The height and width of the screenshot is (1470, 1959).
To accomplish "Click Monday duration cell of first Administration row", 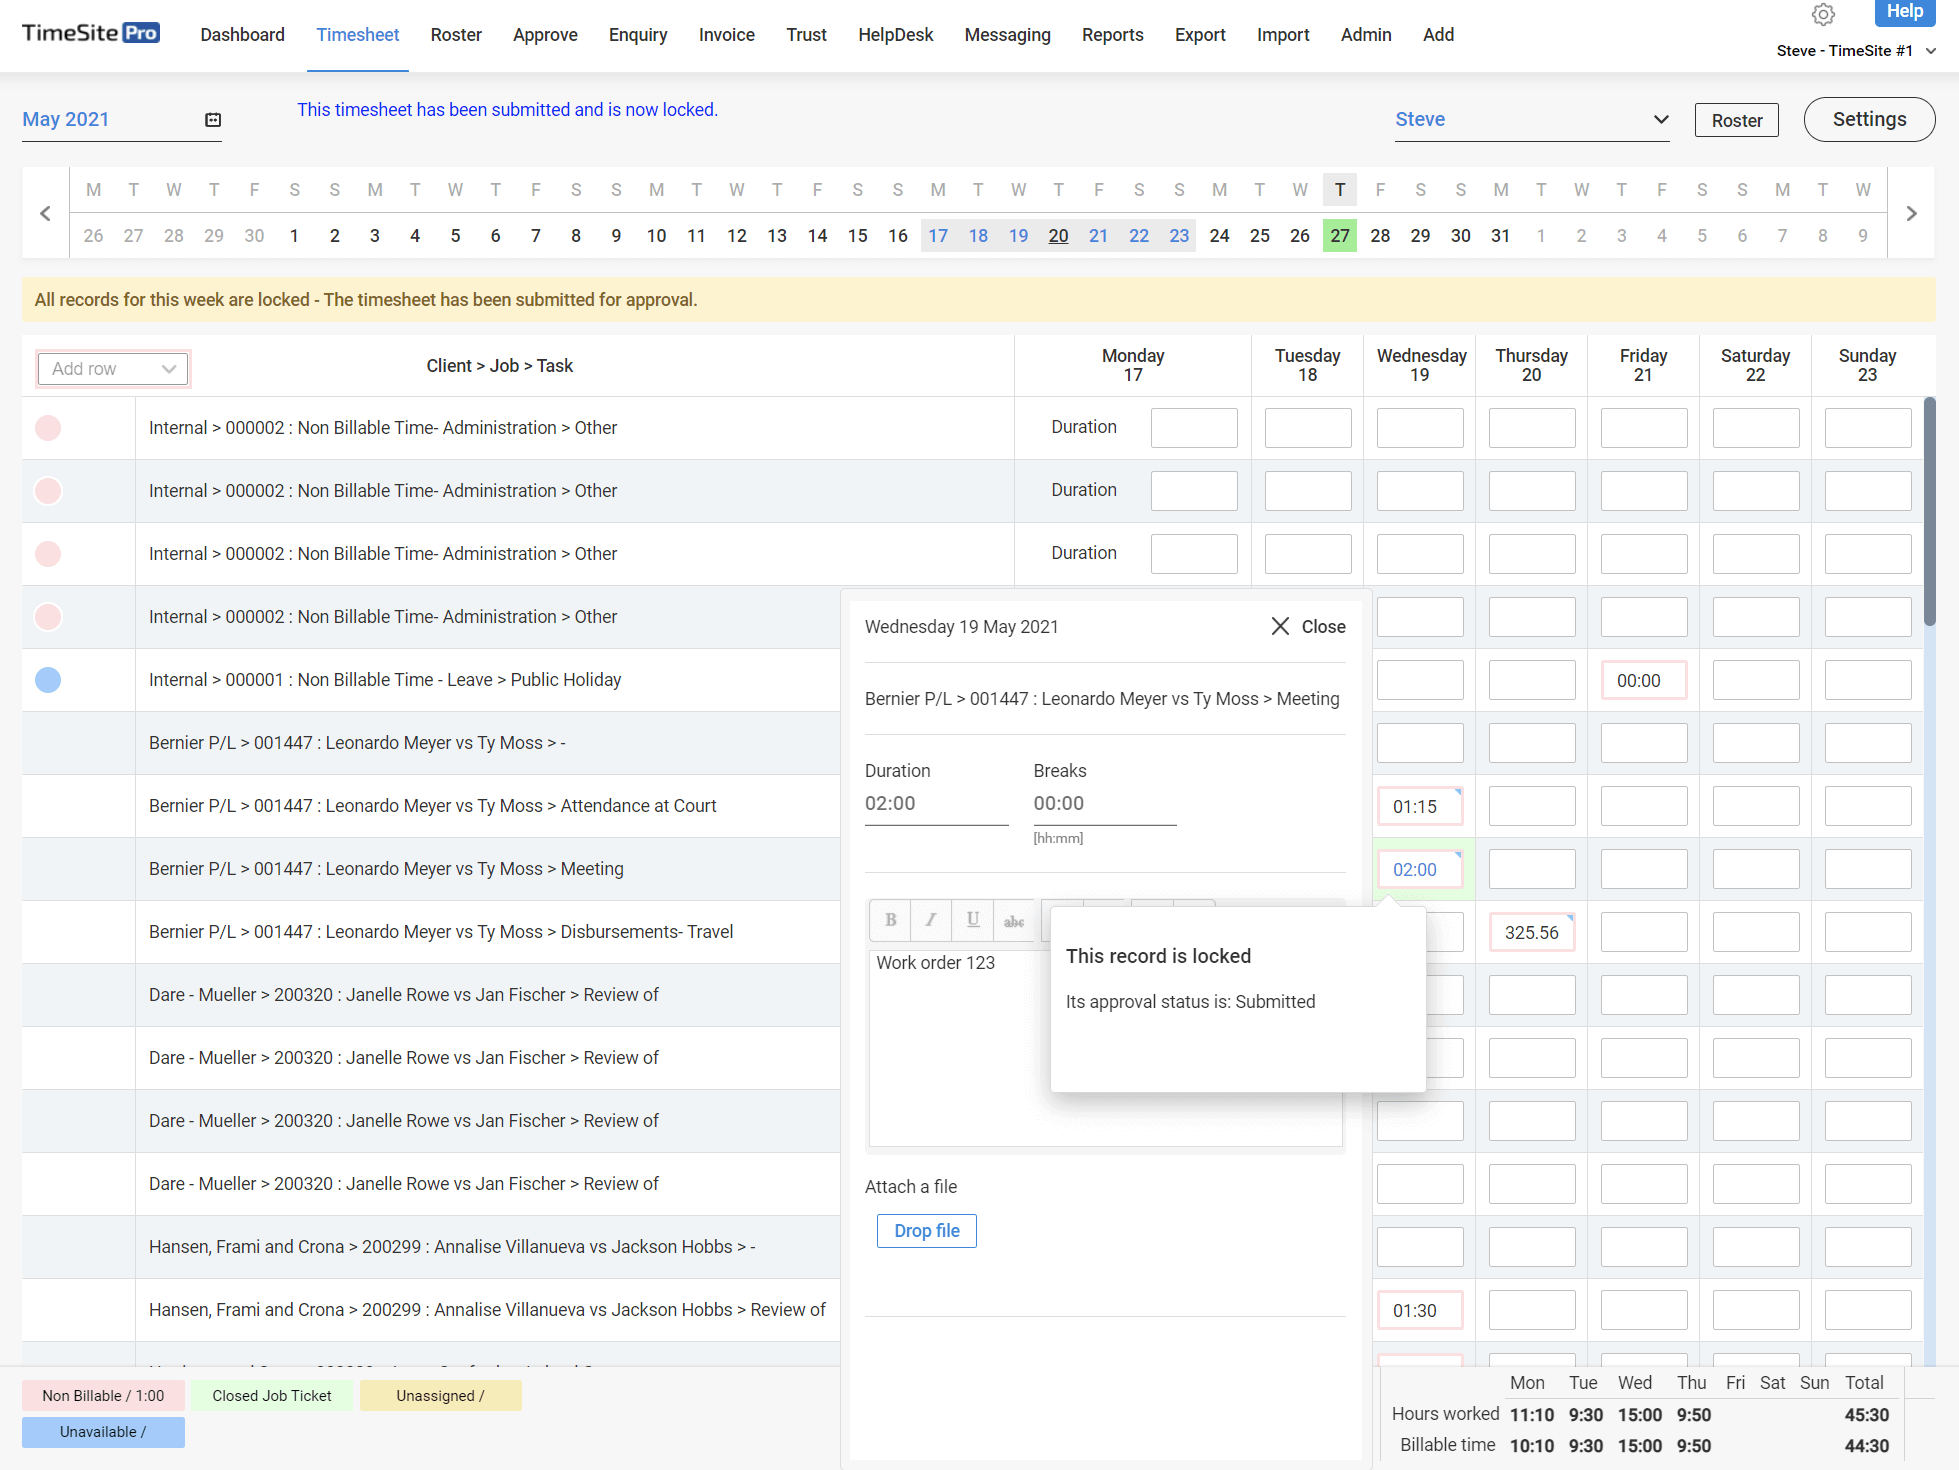I will [1194, 428].
